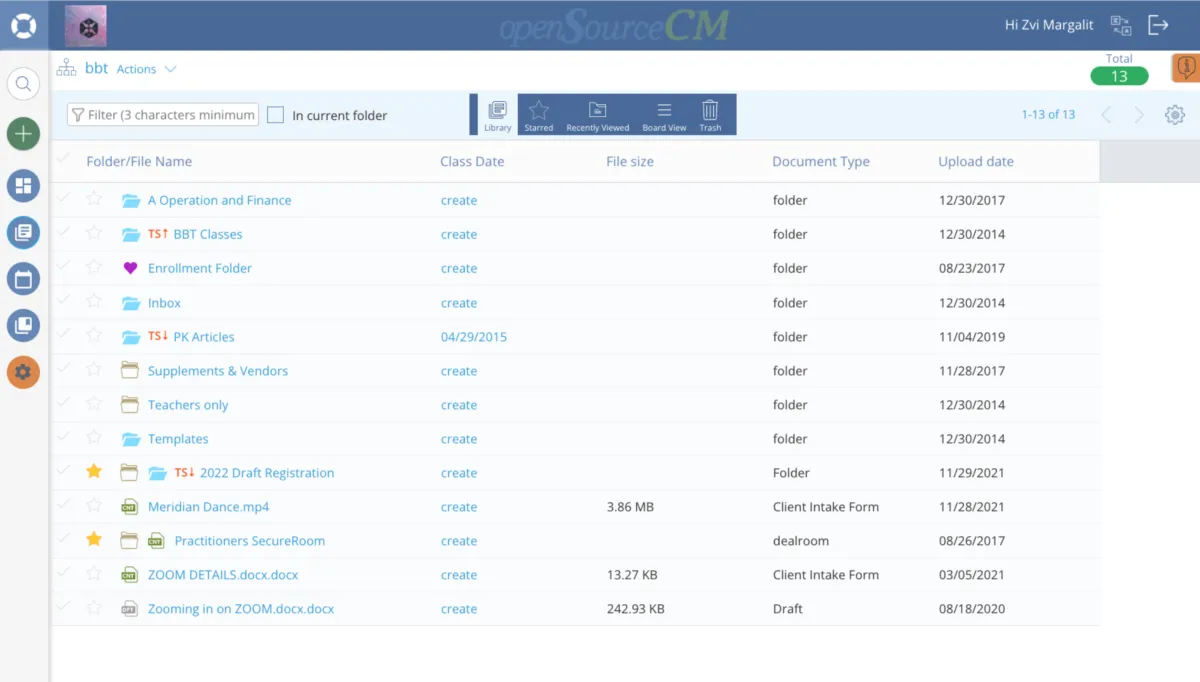The height and width of the screenshot is (682, 1200).
Task: Star the Meridian Dance.mp4 file
Action: pos(94,505)
